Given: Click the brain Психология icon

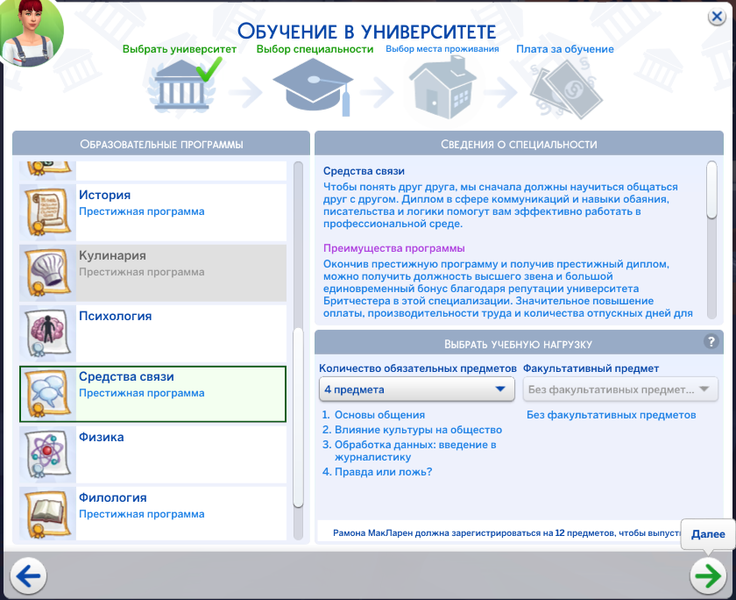Looking at the screenshot, I should pyautogui.click(x=46, y=332).
